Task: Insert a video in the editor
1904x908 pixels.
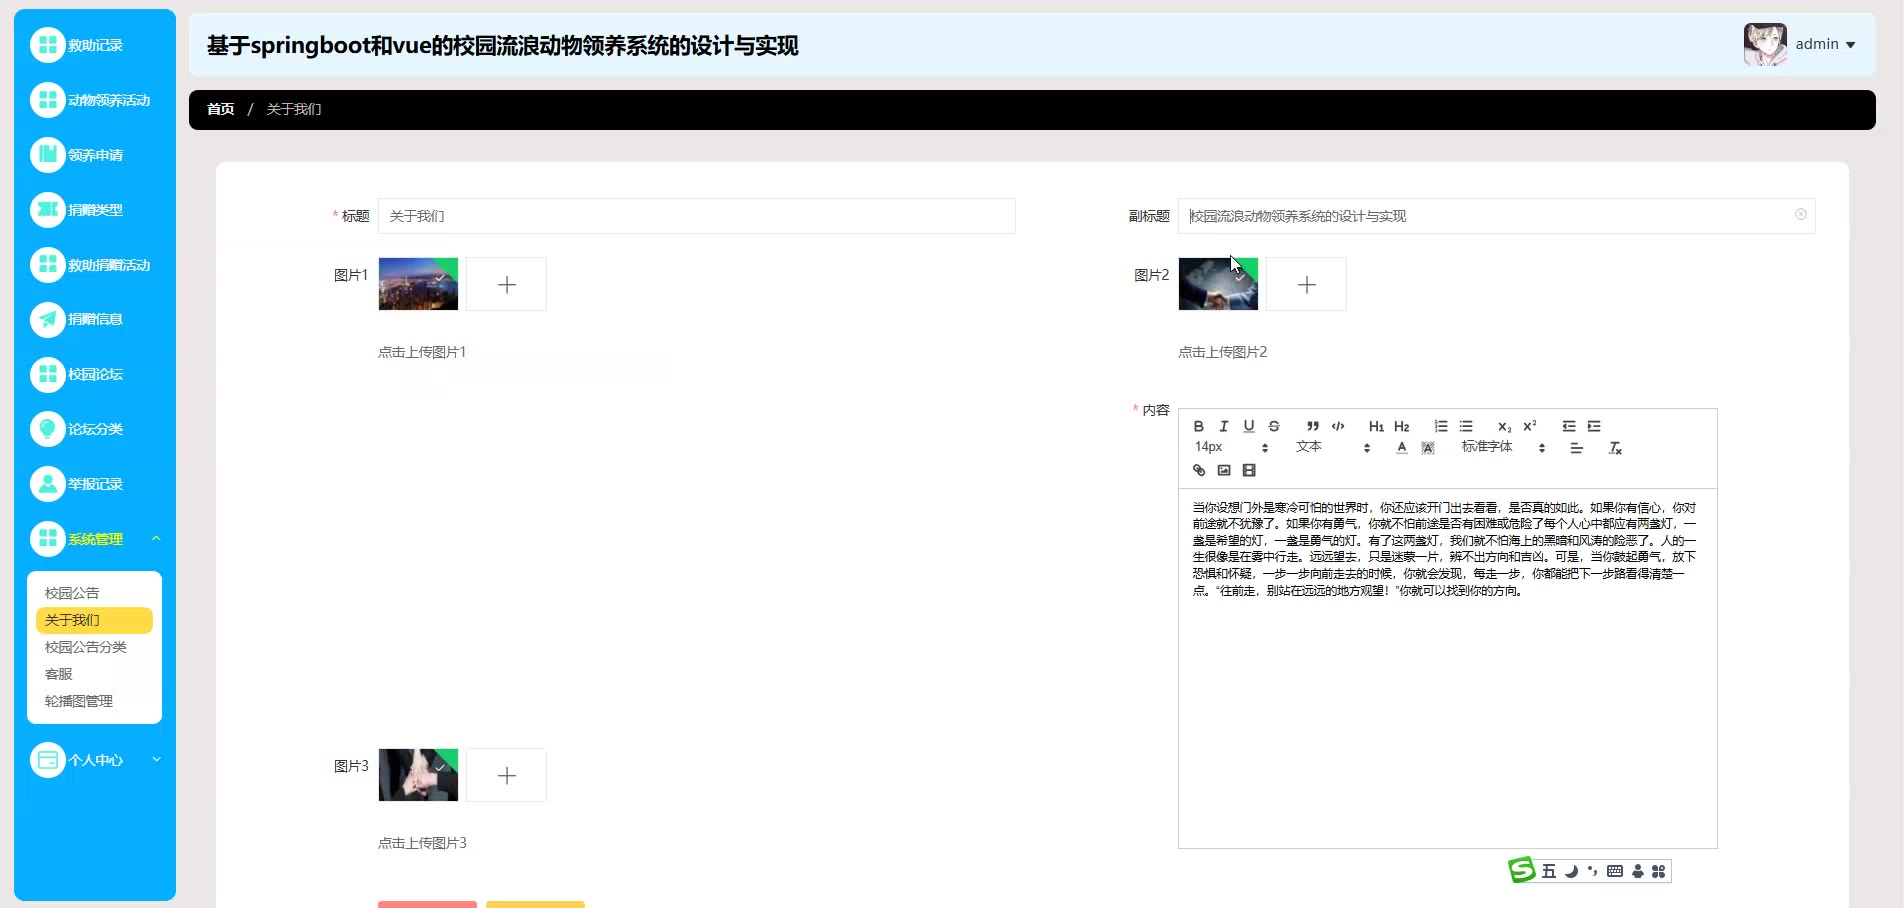Action: (1249, 470)
